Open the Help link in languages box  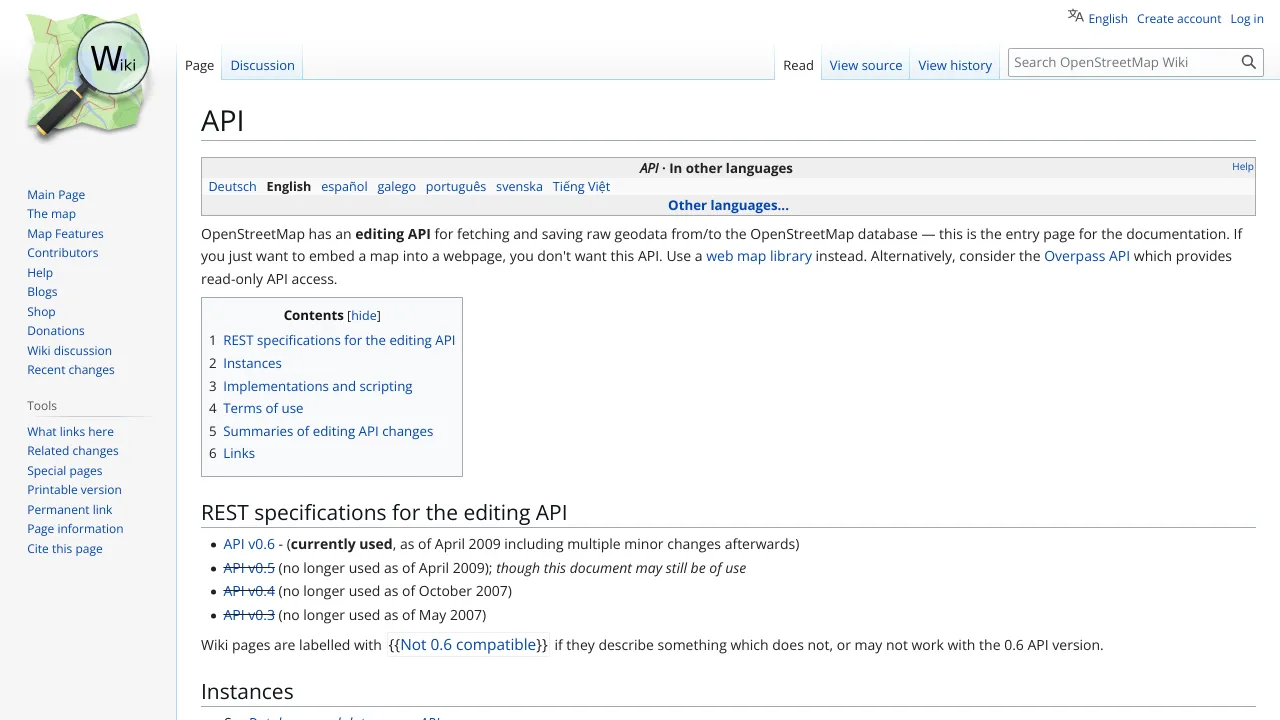pos(1243,166)
